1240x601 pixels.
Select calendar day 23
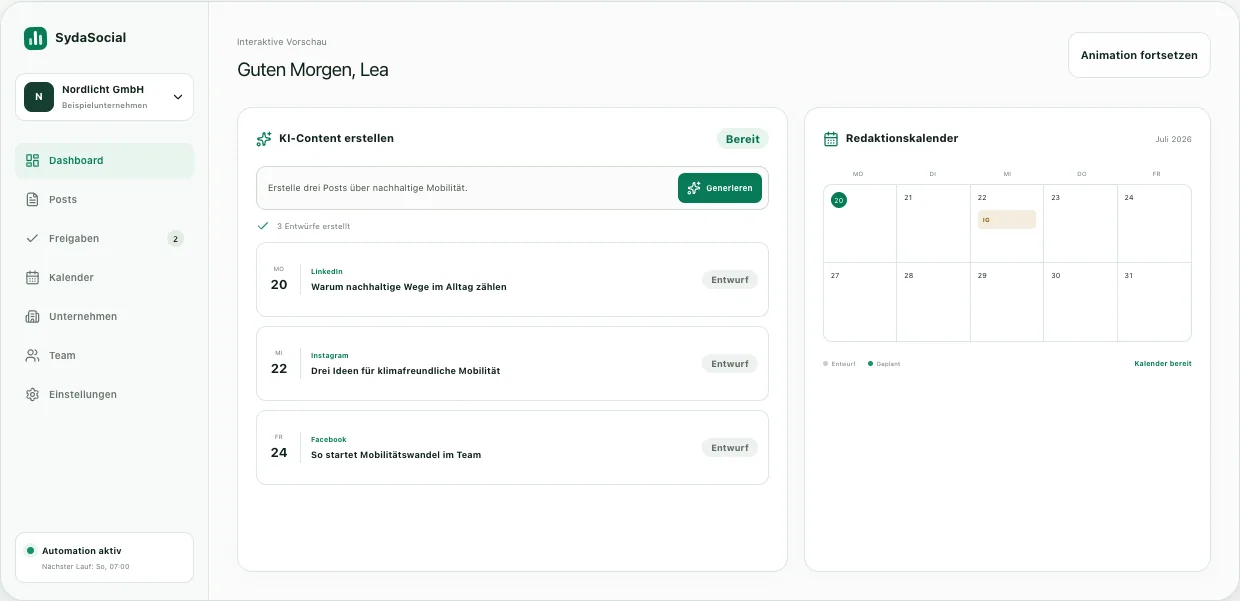click(1080, 224)
